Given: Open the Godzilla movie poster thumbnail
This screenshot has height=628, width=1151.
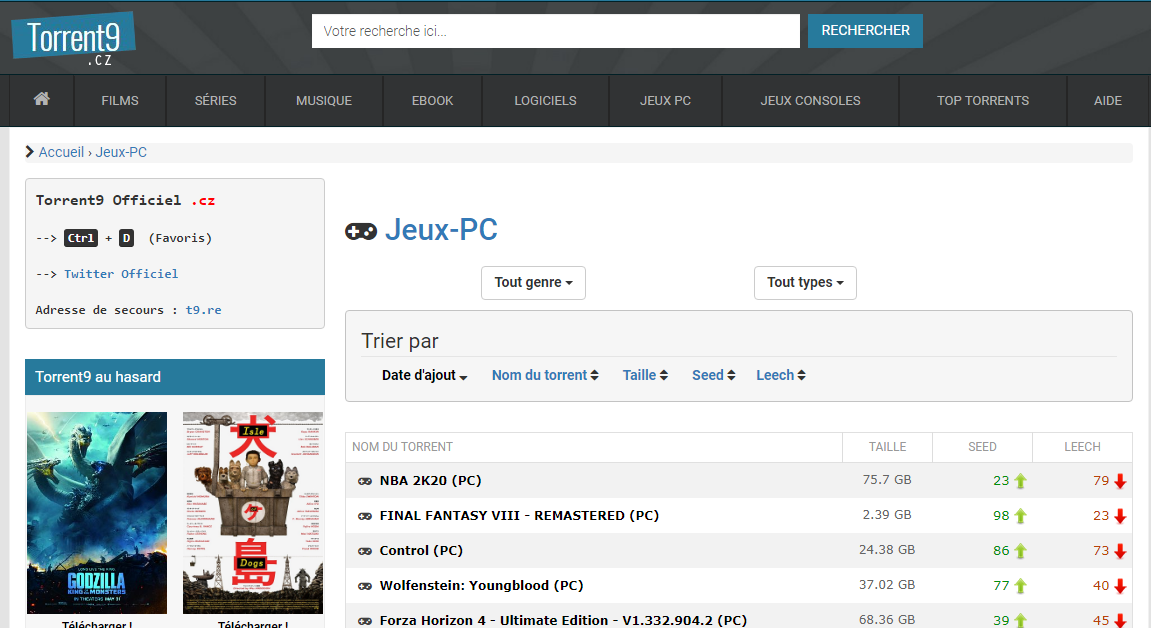Looking at the screenshot, I should click(x=97, y=512).
